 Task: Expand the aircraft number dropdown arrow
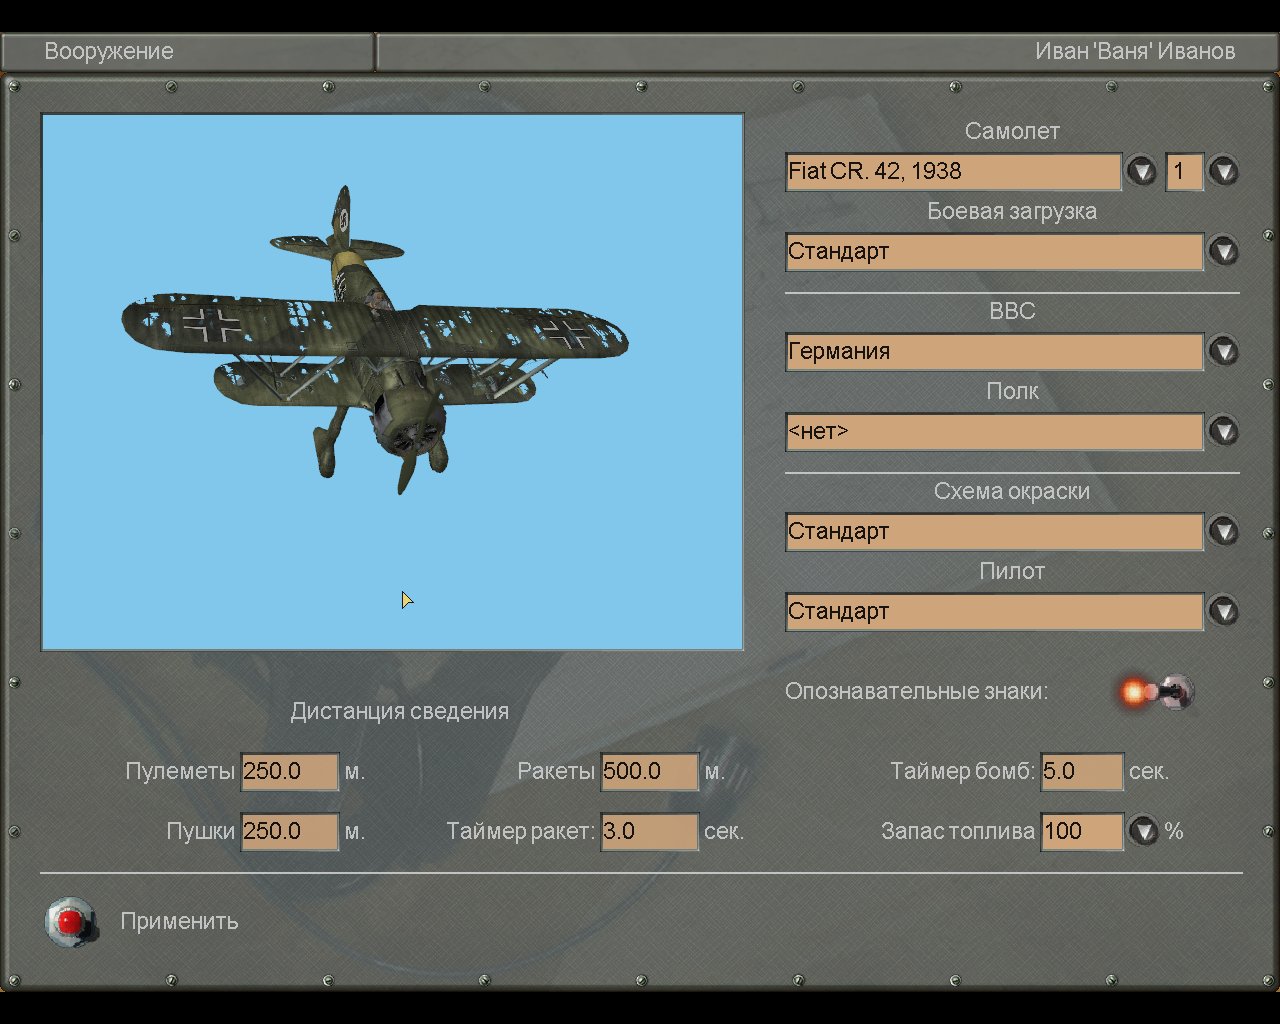pos(1223,171)
